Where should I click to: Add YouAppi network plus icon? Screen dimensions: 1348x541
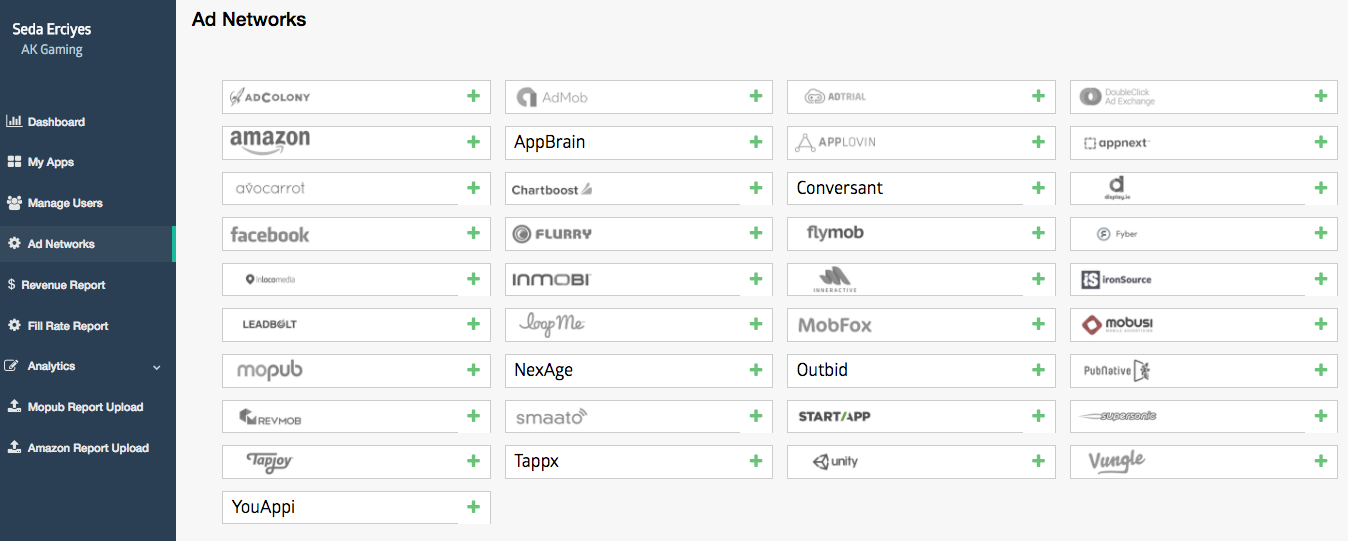pos(473,507)
